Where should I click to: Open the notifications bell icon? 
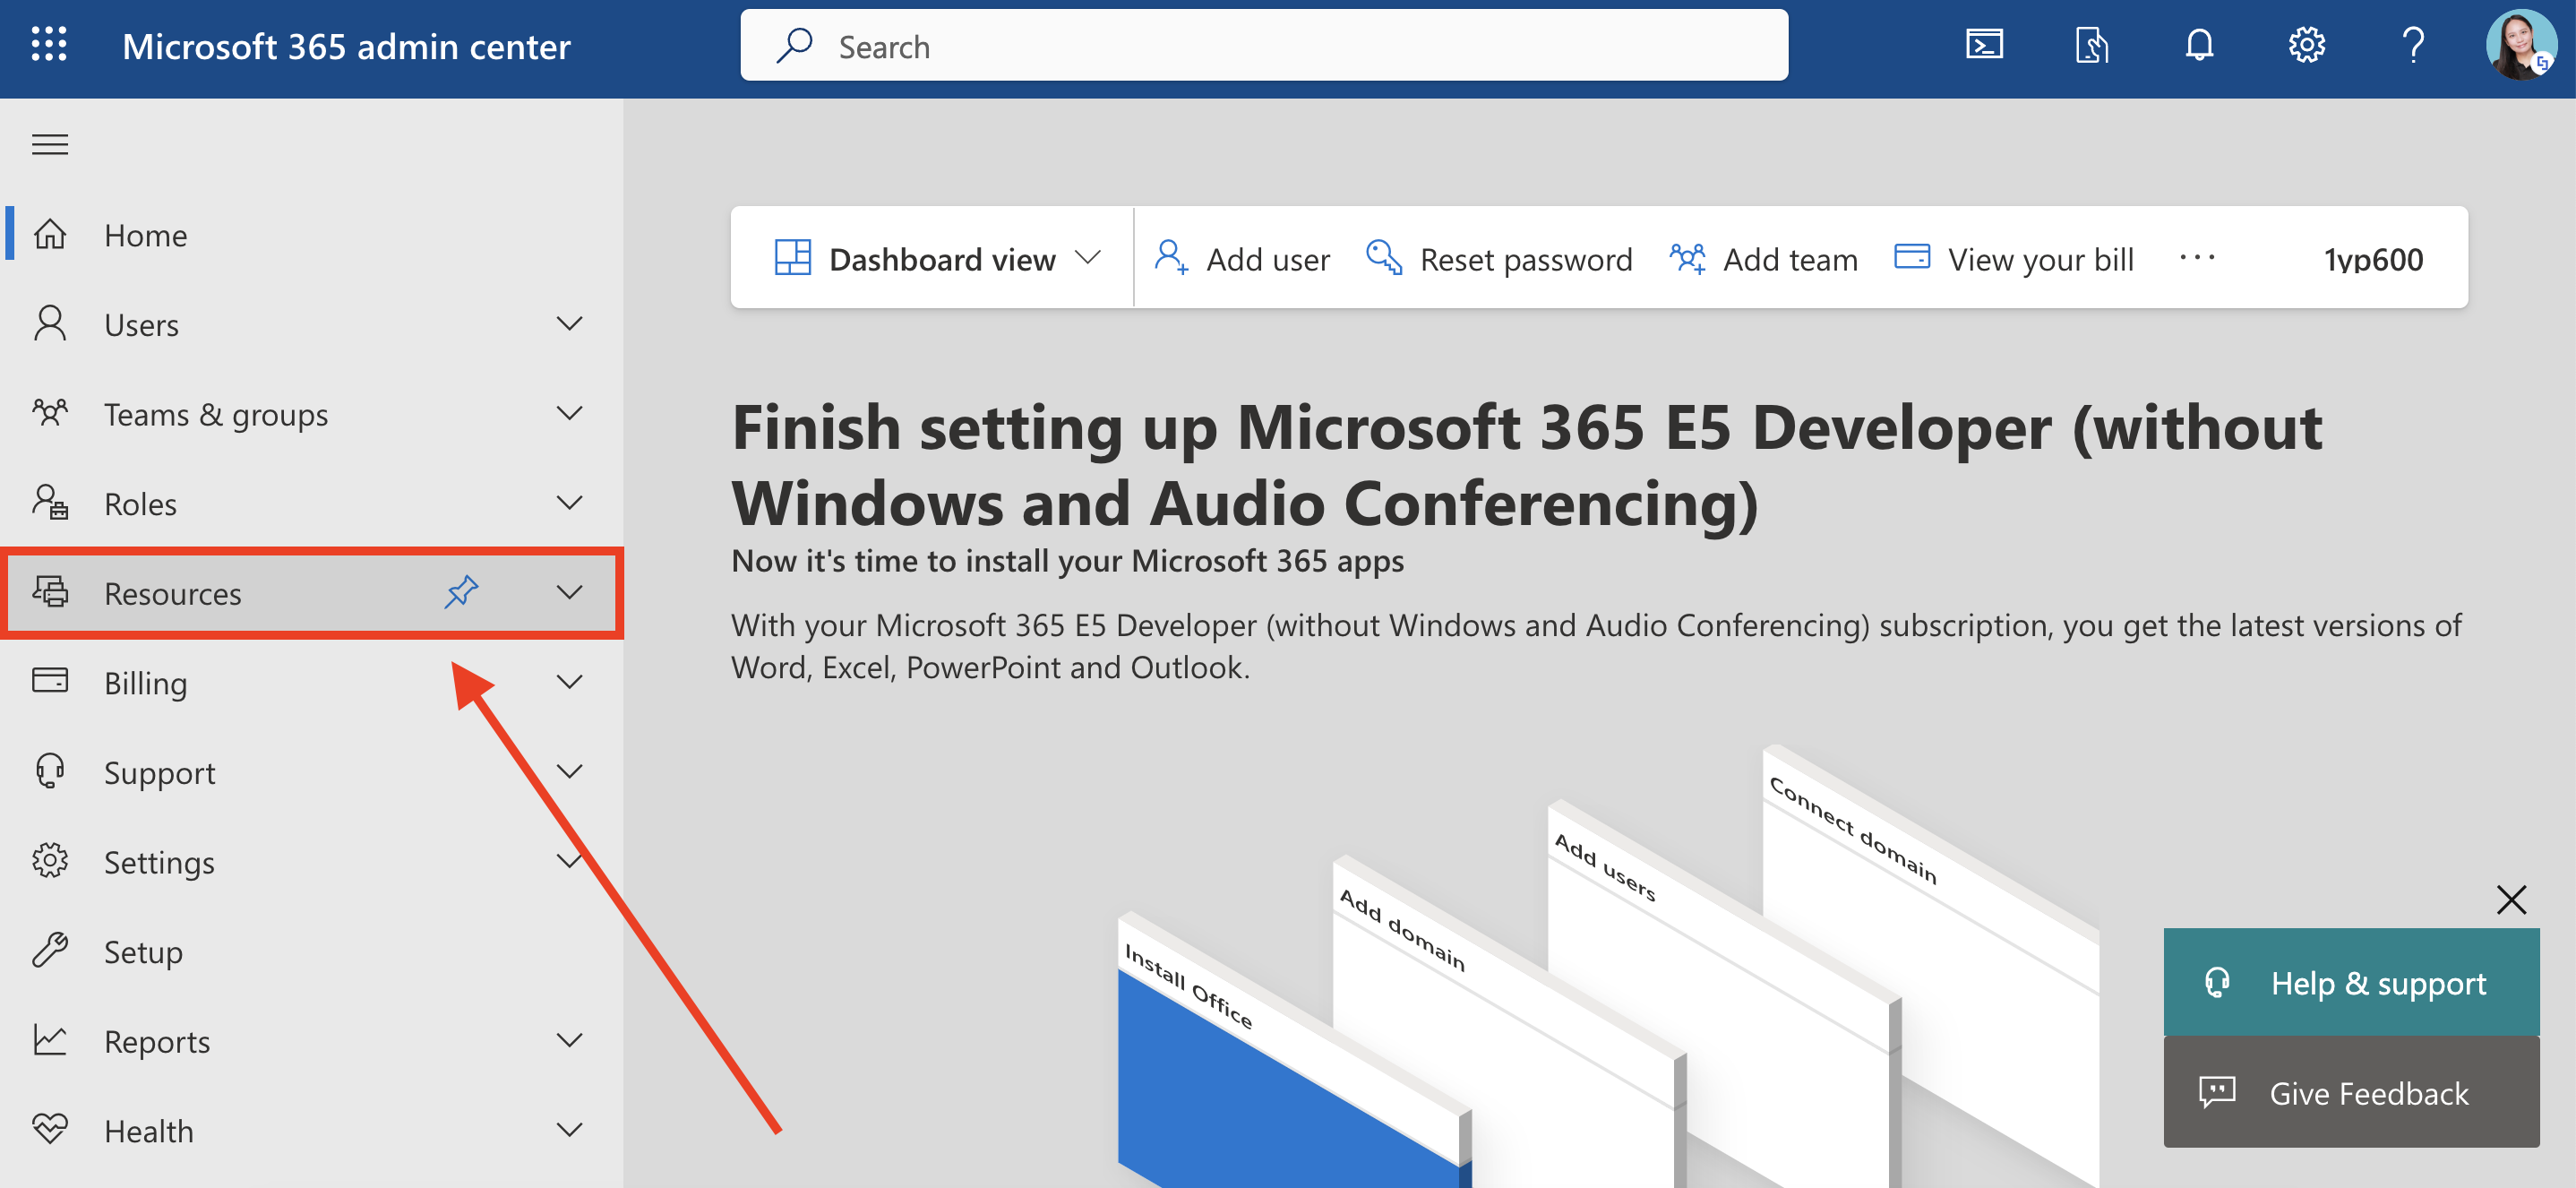point(2199,45)
